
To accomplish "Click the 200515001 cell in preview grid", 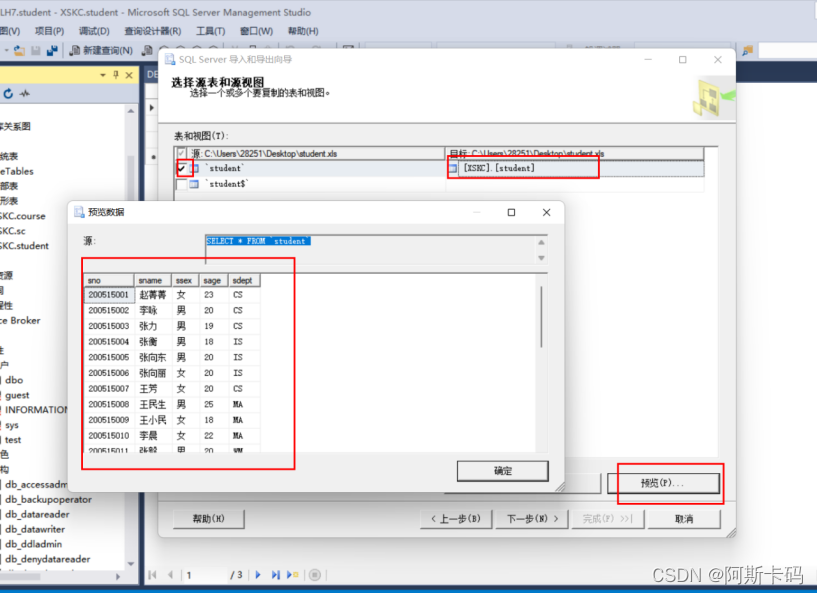I will click(109, 295).
